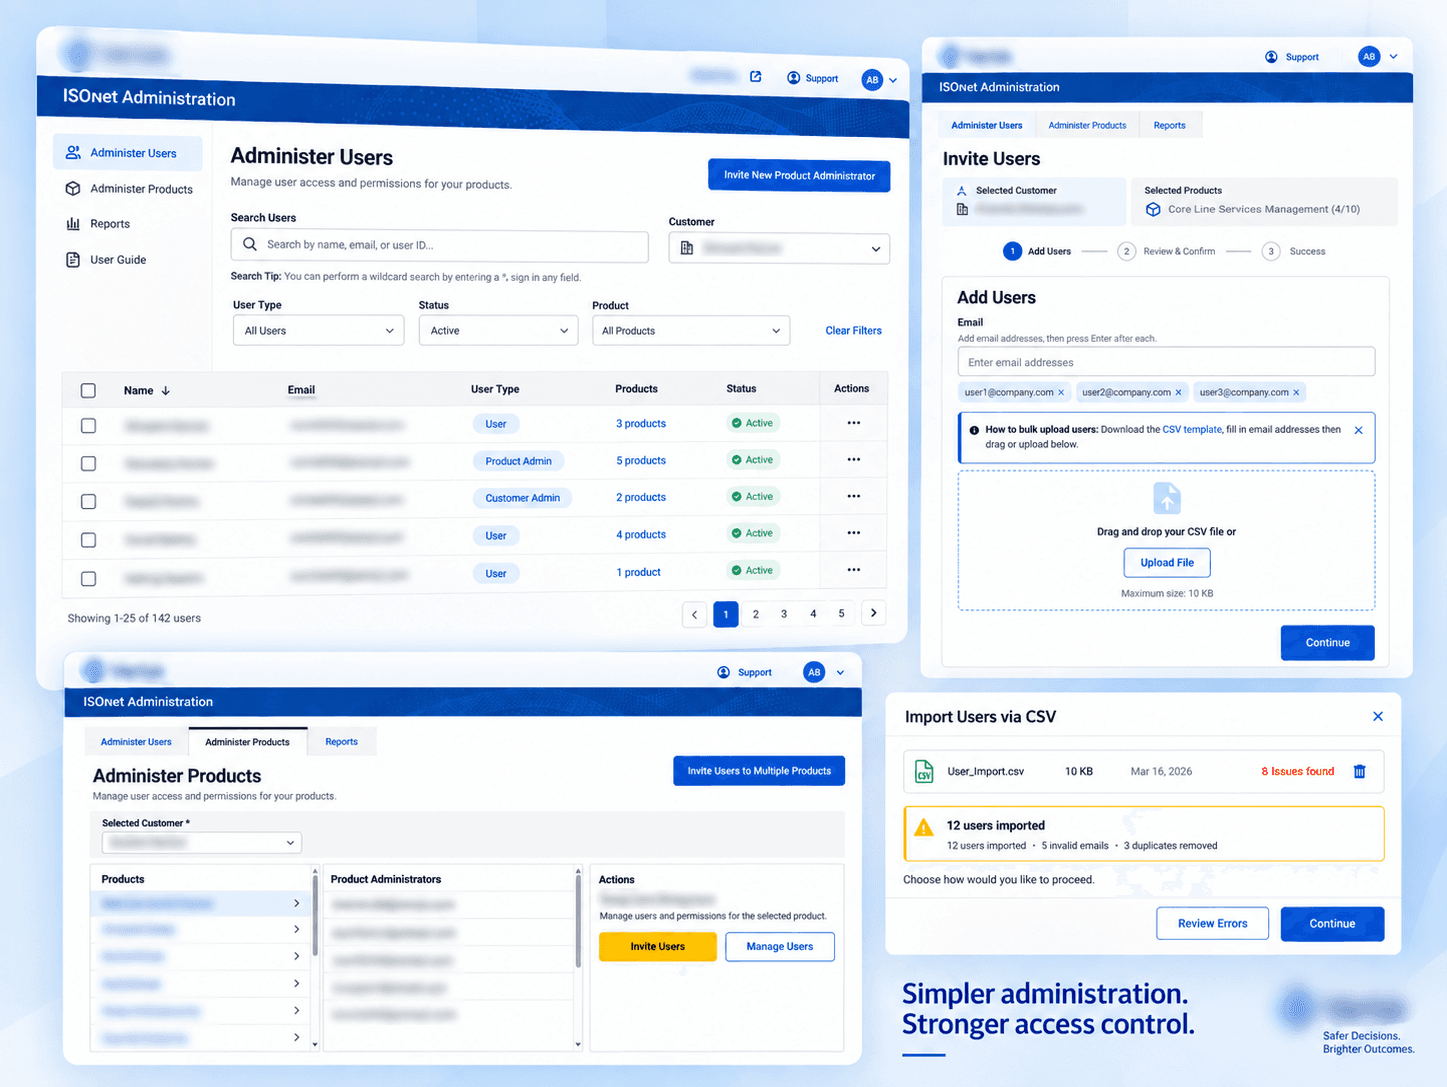Viewport: 1447px width, 1087px height.
Task: Click Review Errors in the import dialog
Action: (x=1212, y=923)
